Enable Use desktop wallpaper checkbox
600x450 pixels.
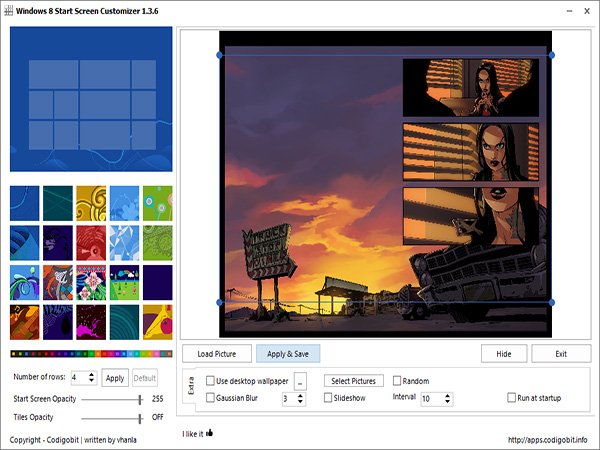click(210, 381)
